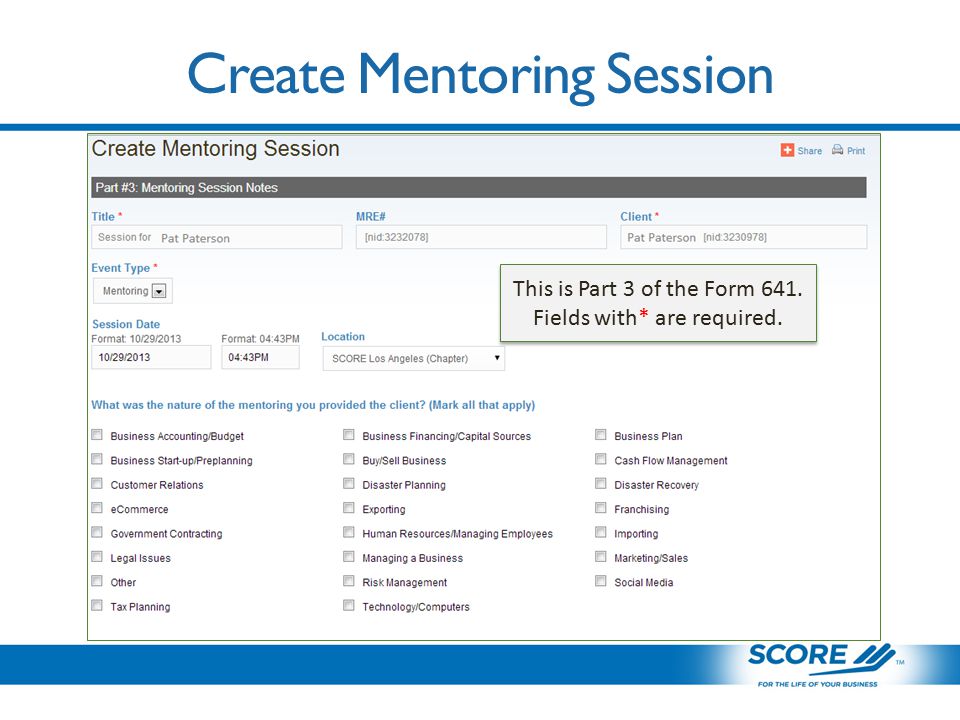Viewport: 960px width, 720px height.
Task: Mark the Tax Planning checkbox
Action: click(x=97, y=606)
